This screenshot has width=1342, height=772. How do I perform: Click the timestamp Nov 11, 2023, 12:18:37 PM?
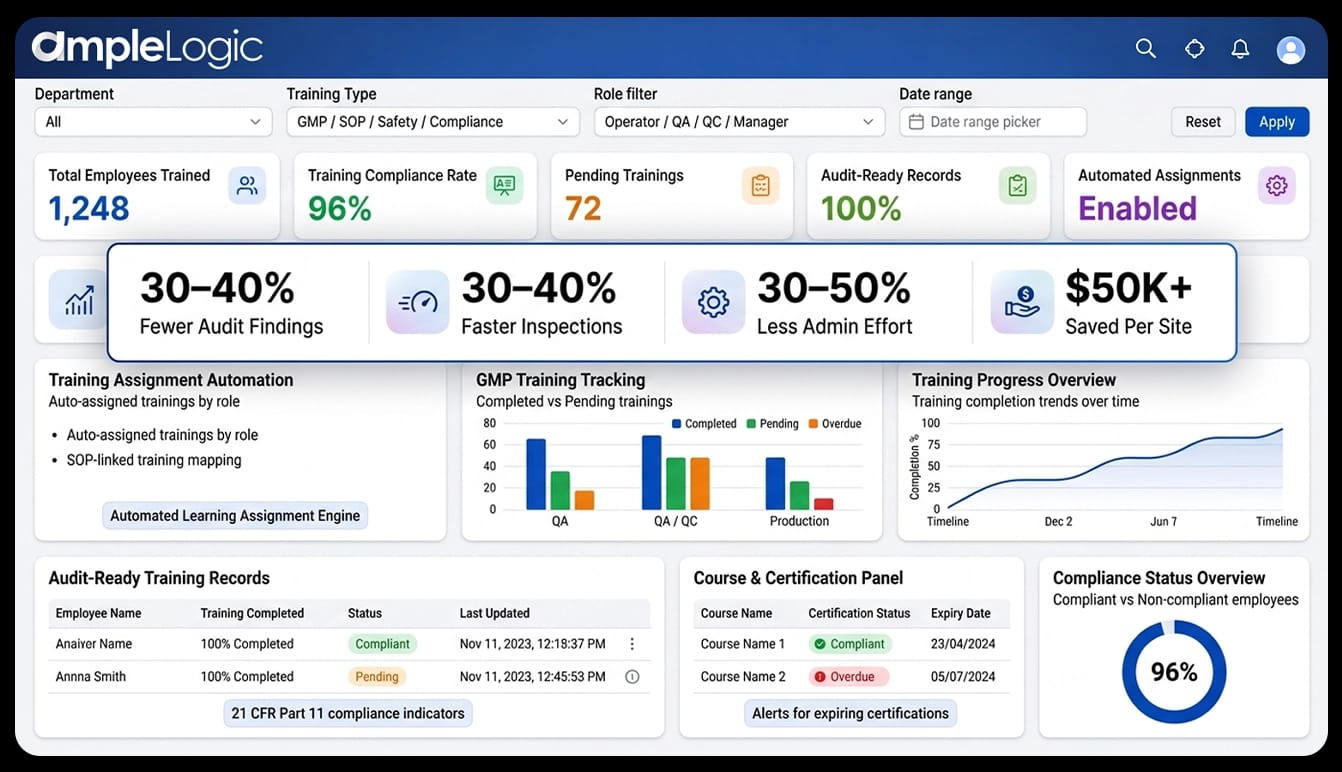(x=533, y=644)
